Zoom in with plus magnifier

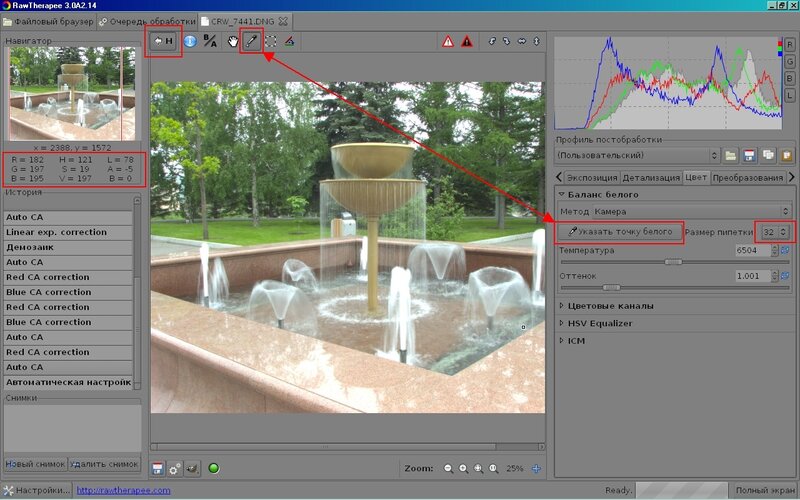coord(463,468)
